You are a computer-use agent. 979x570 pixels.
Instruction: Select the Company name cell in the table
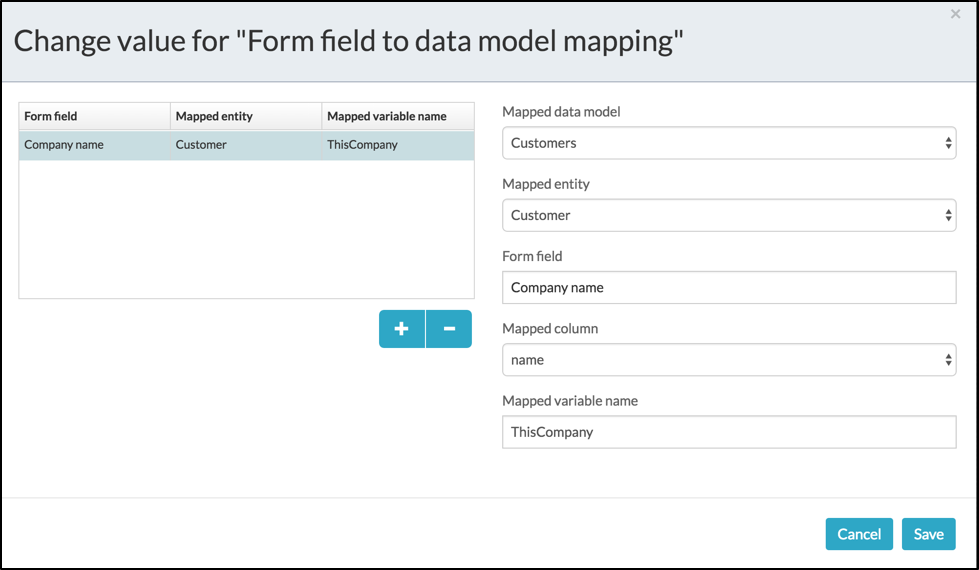tap(64, 145)
